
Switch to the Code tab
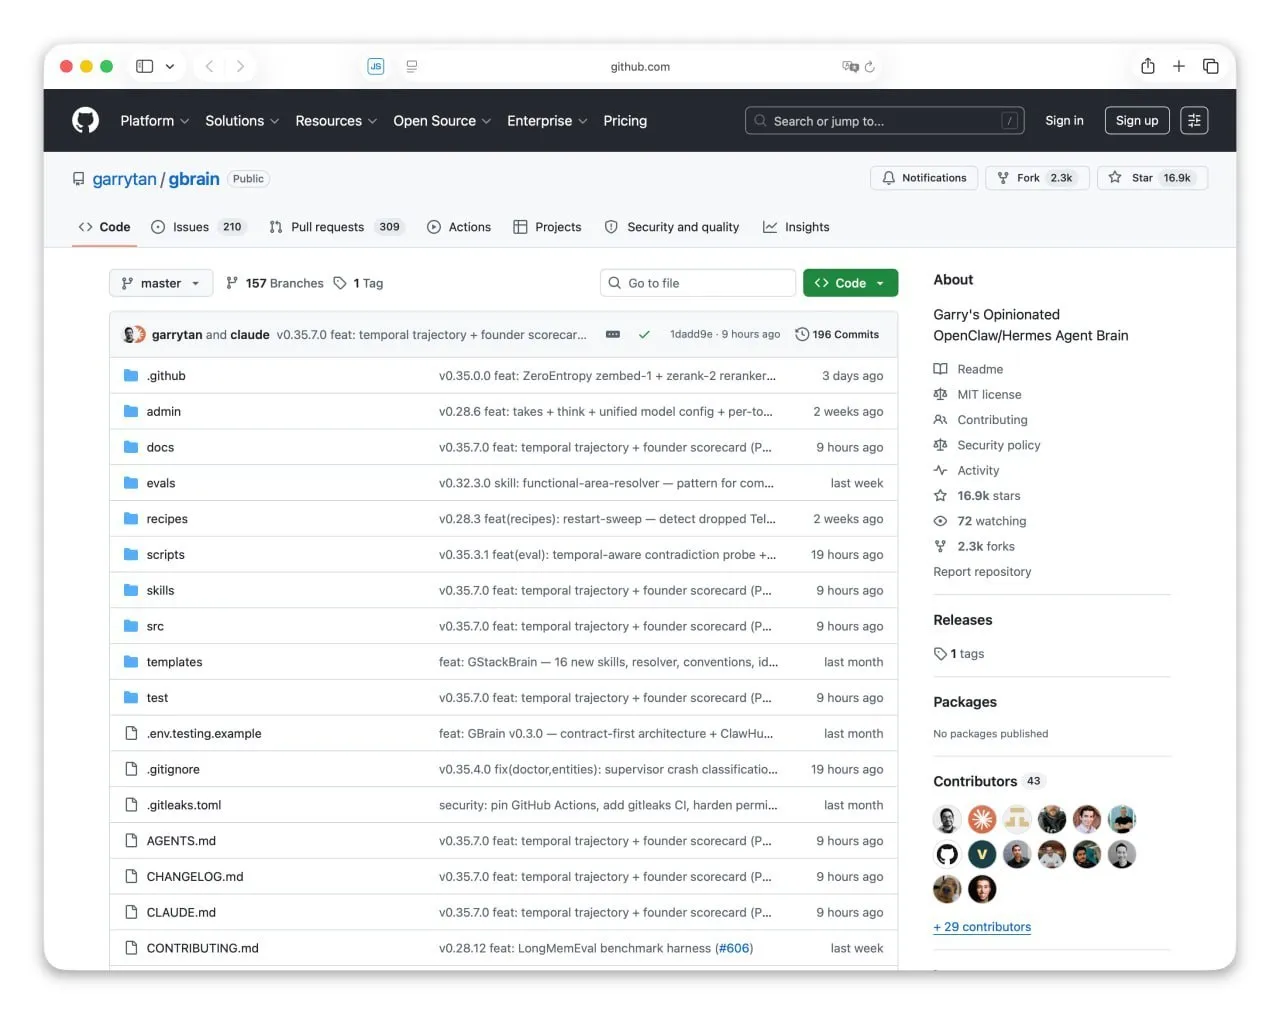104,227
